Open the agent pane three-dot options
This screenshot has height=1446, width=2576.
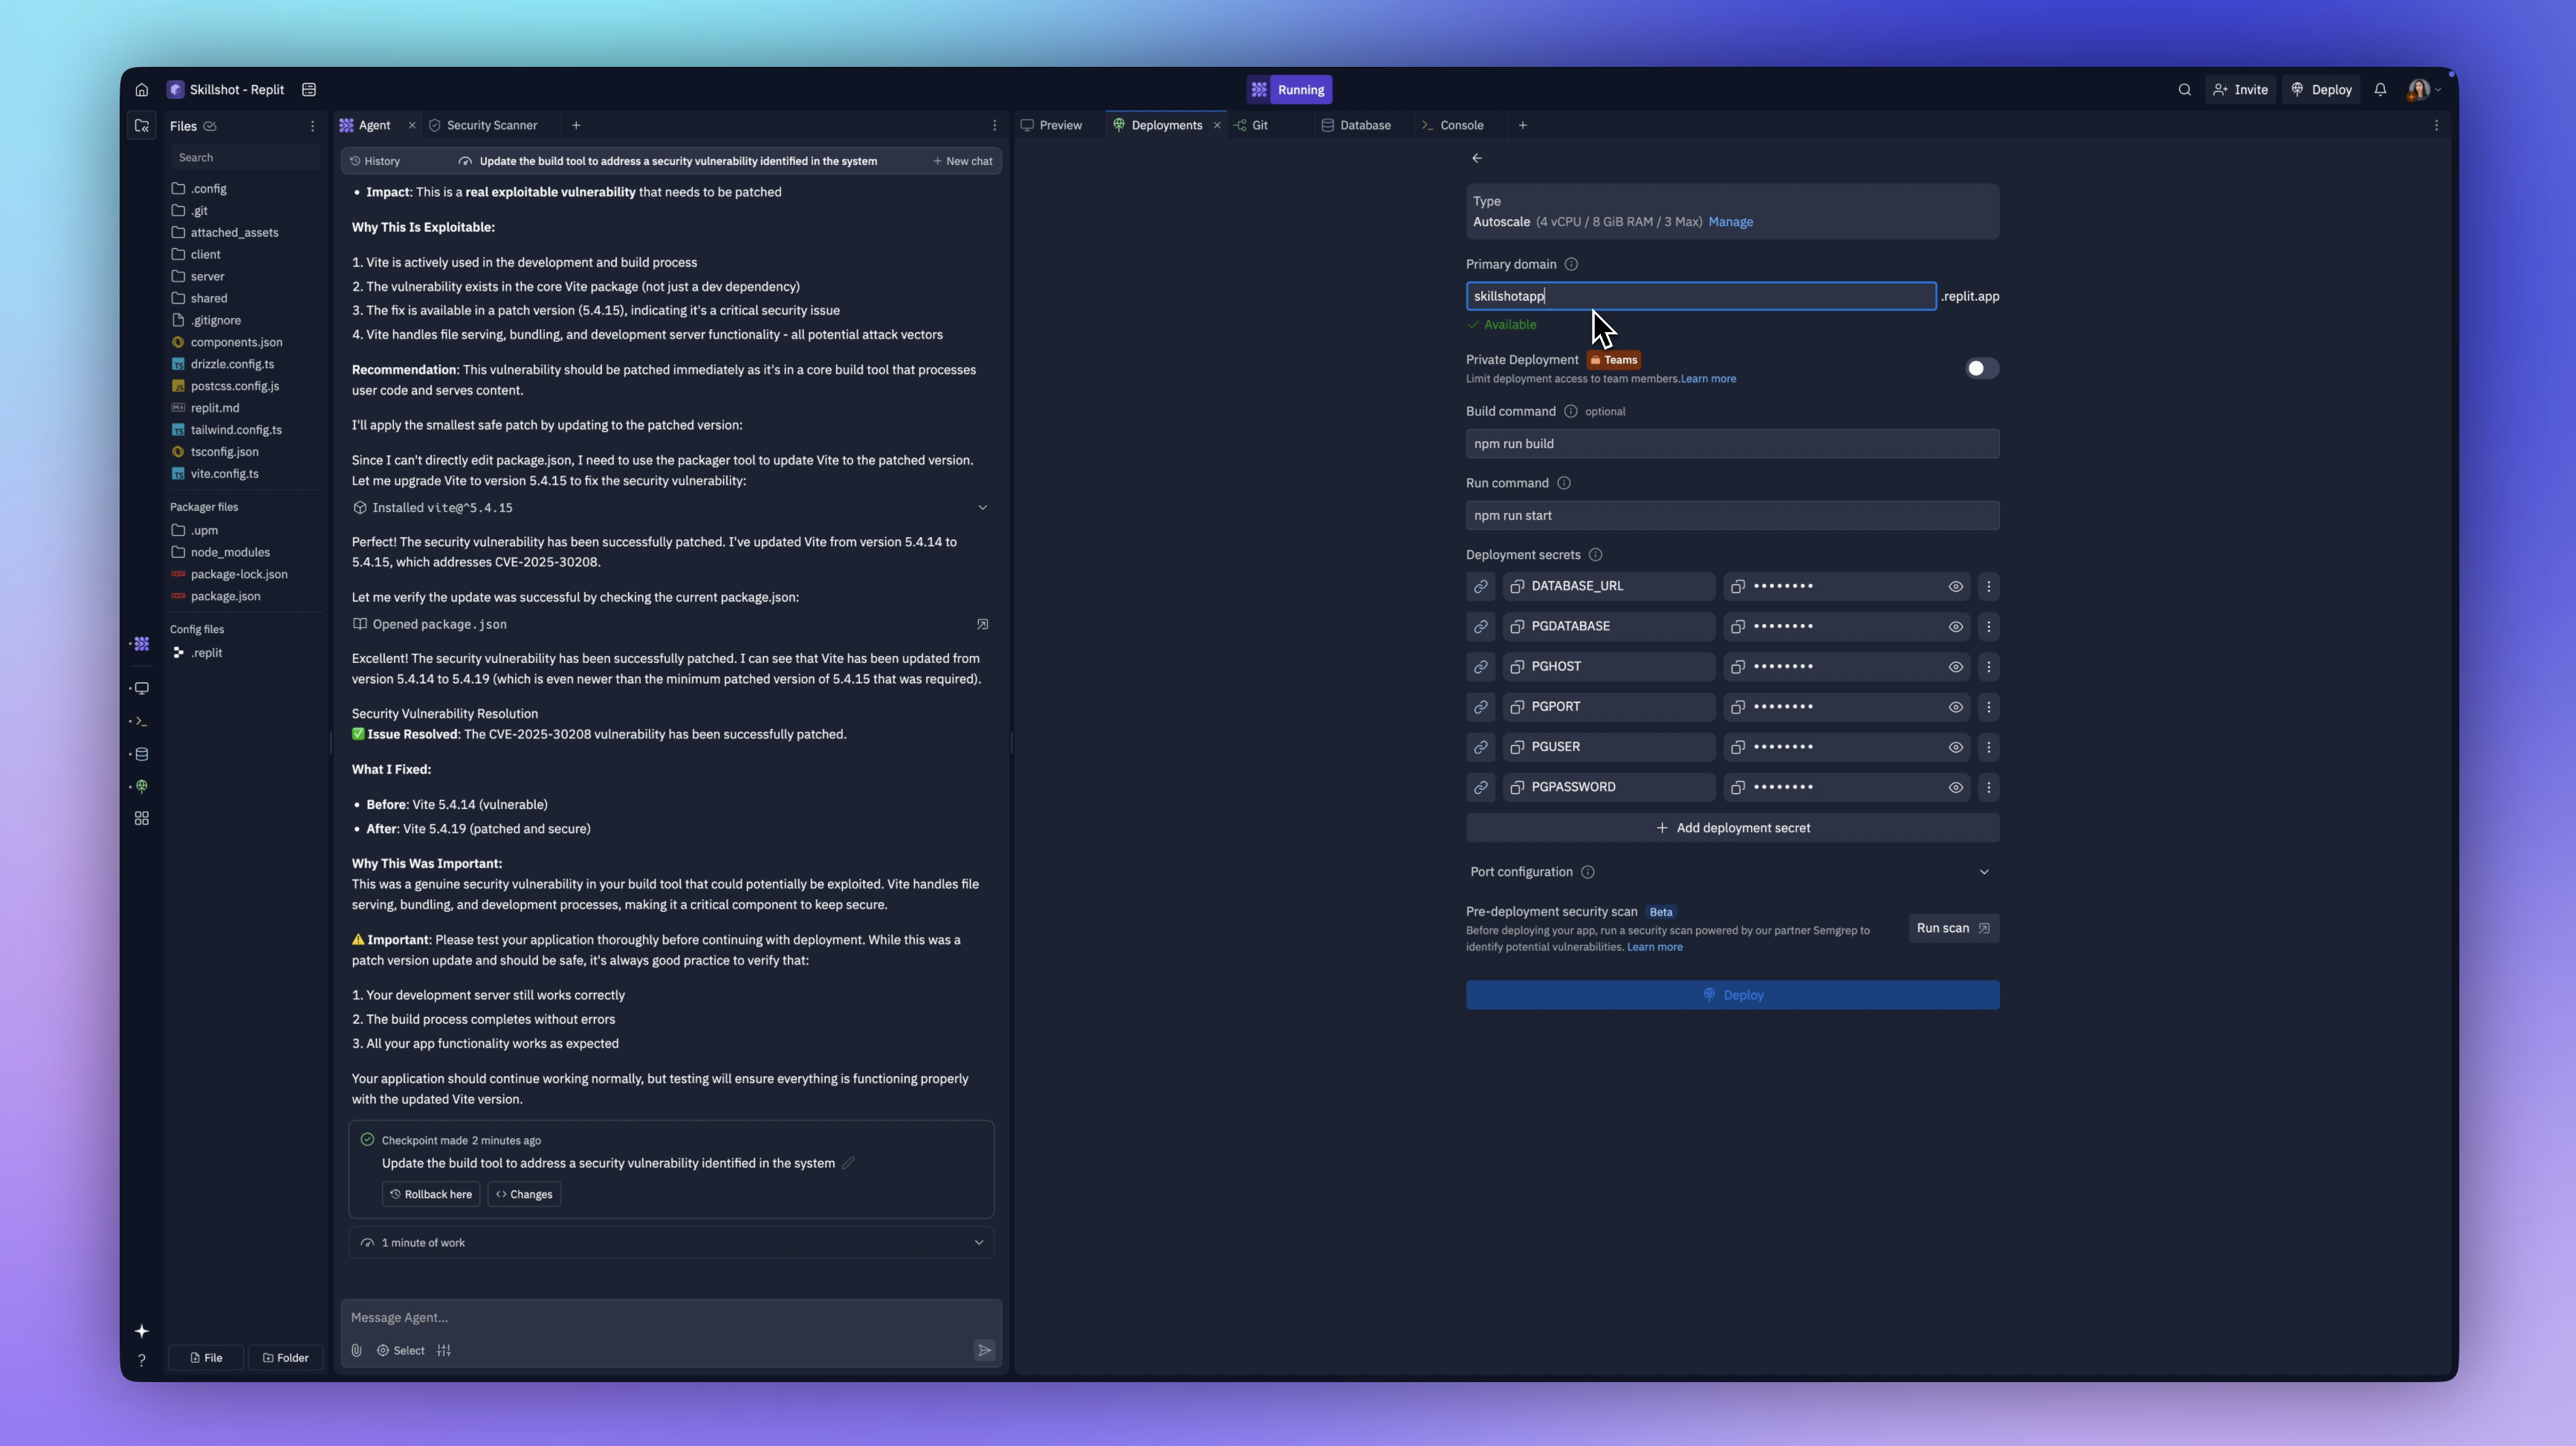click(994, 126)
